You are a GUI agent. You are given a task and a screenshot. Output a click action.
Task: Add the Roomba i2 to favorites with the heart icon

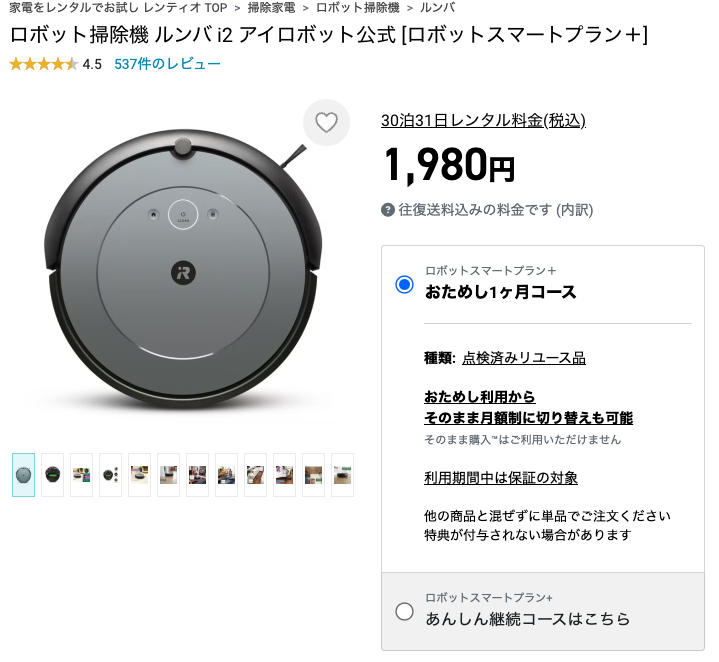(x=326, y=123)
